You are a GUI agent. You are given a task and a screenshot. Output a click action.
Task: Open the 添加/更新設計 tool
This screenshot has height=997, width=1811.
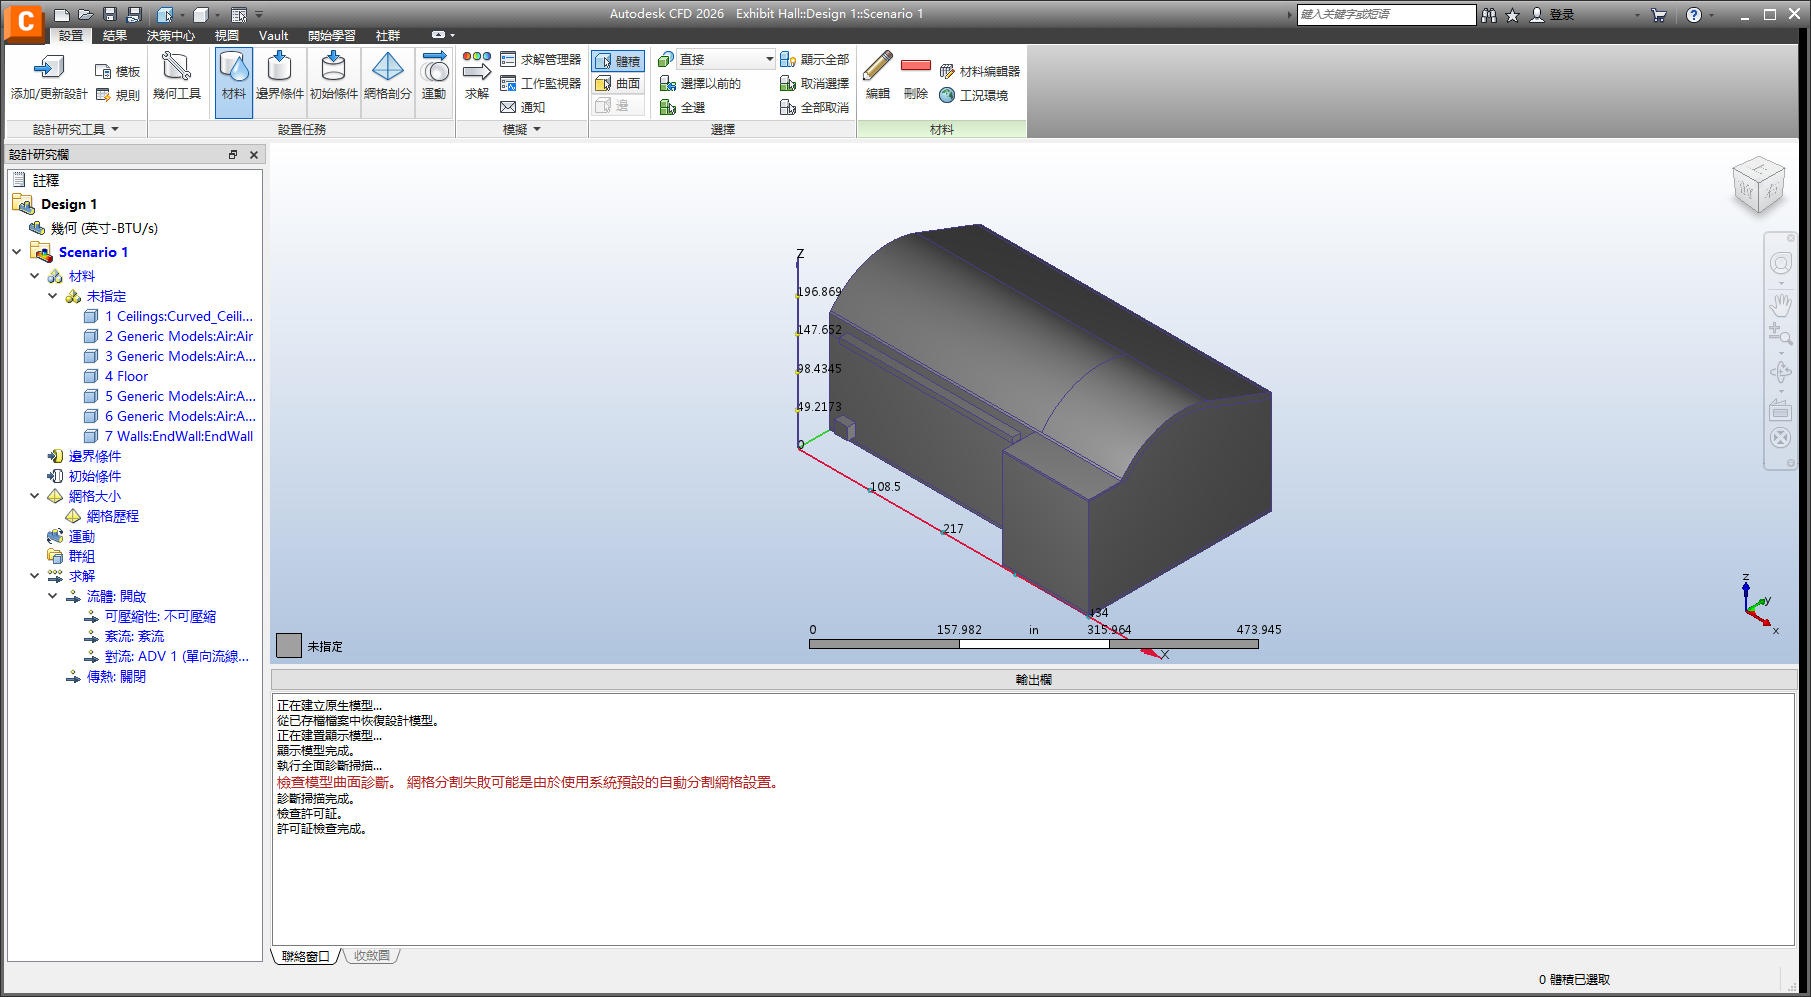pos(49,77)
